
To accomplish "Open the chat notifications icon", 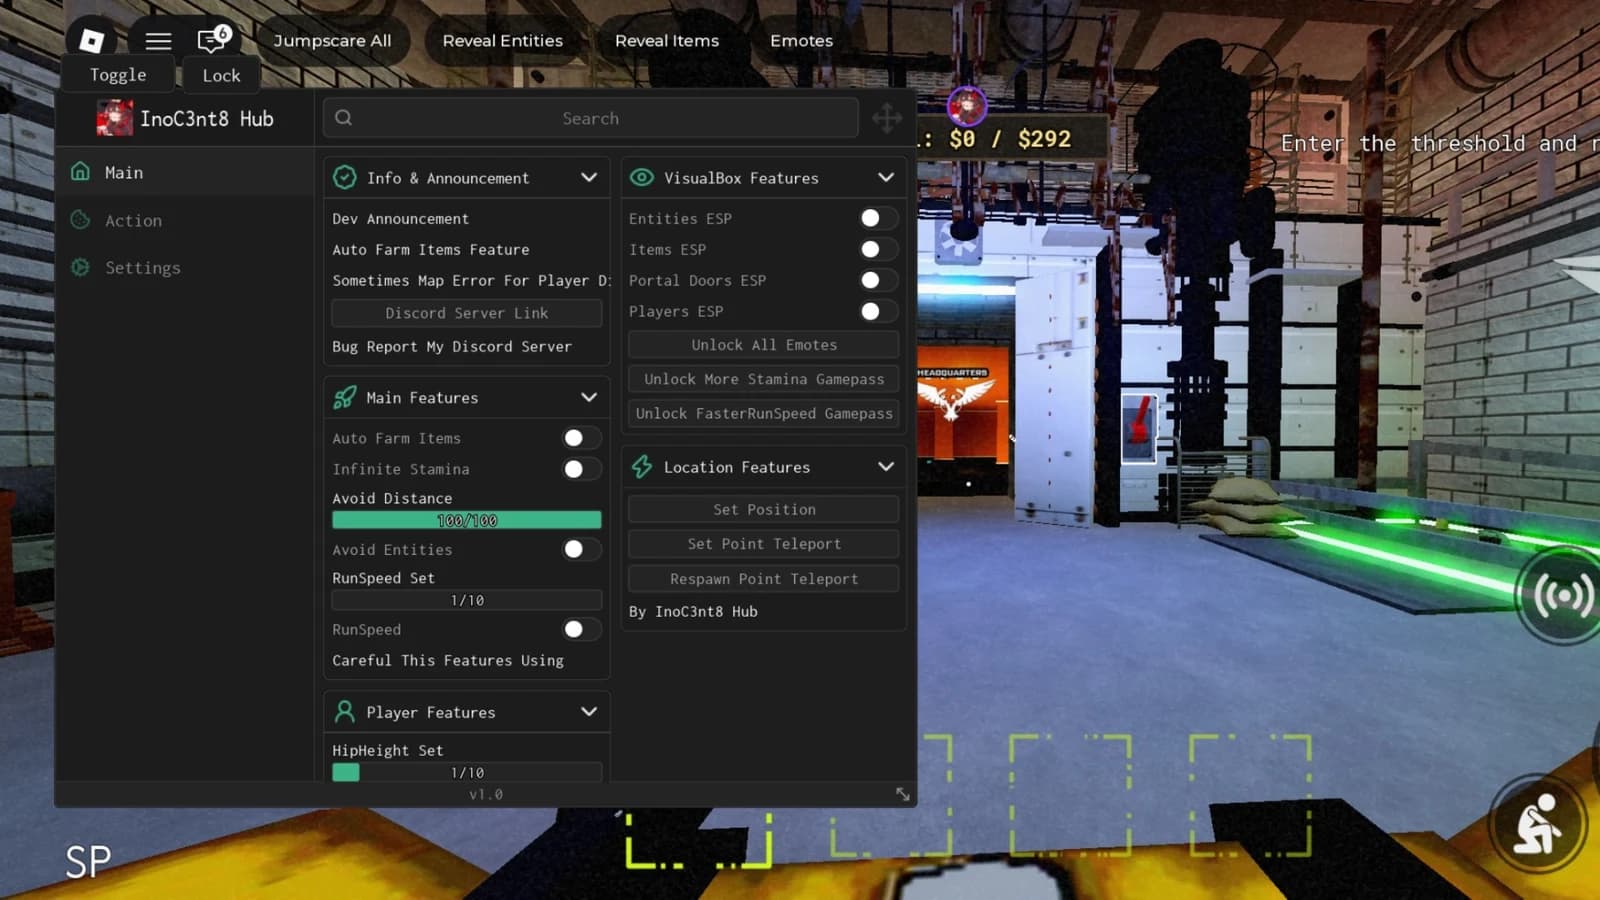I will click(213, 40).
